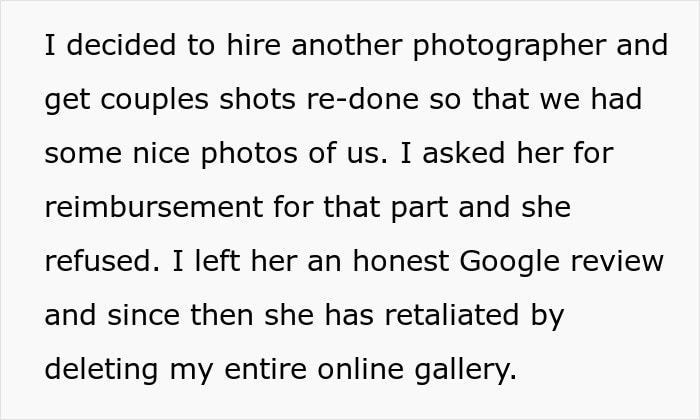700x420 pixels.
Task: Click the word "another" in the text
Action: click(347, 45)
